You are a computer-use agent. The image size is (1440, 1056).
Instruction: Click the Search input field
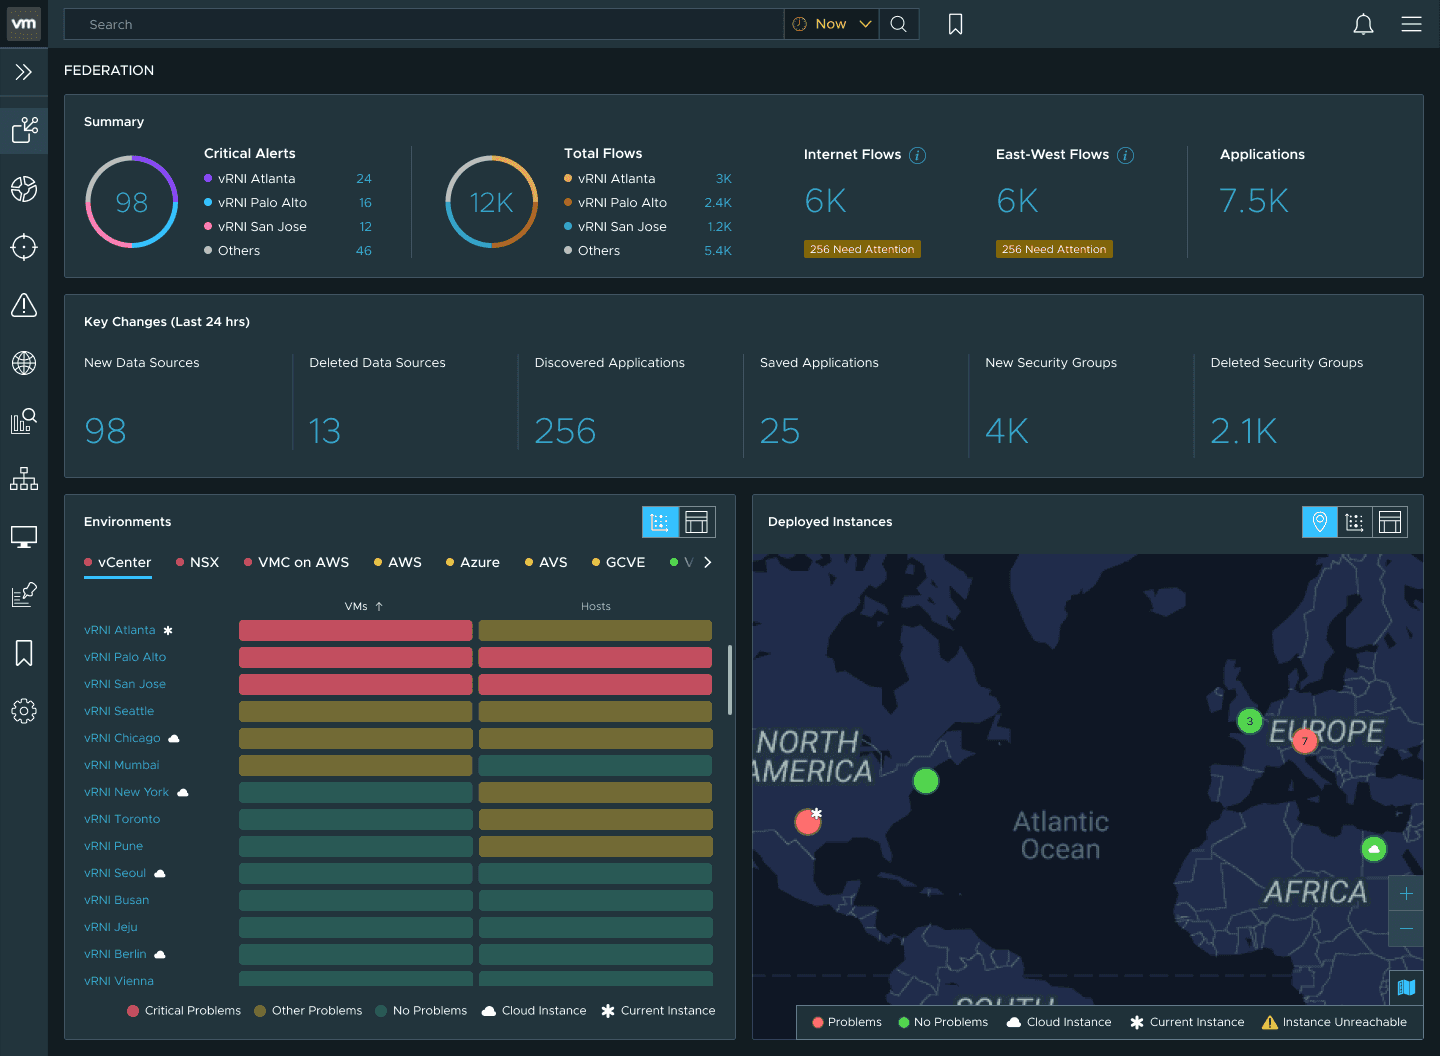click(x=424, y=24)
